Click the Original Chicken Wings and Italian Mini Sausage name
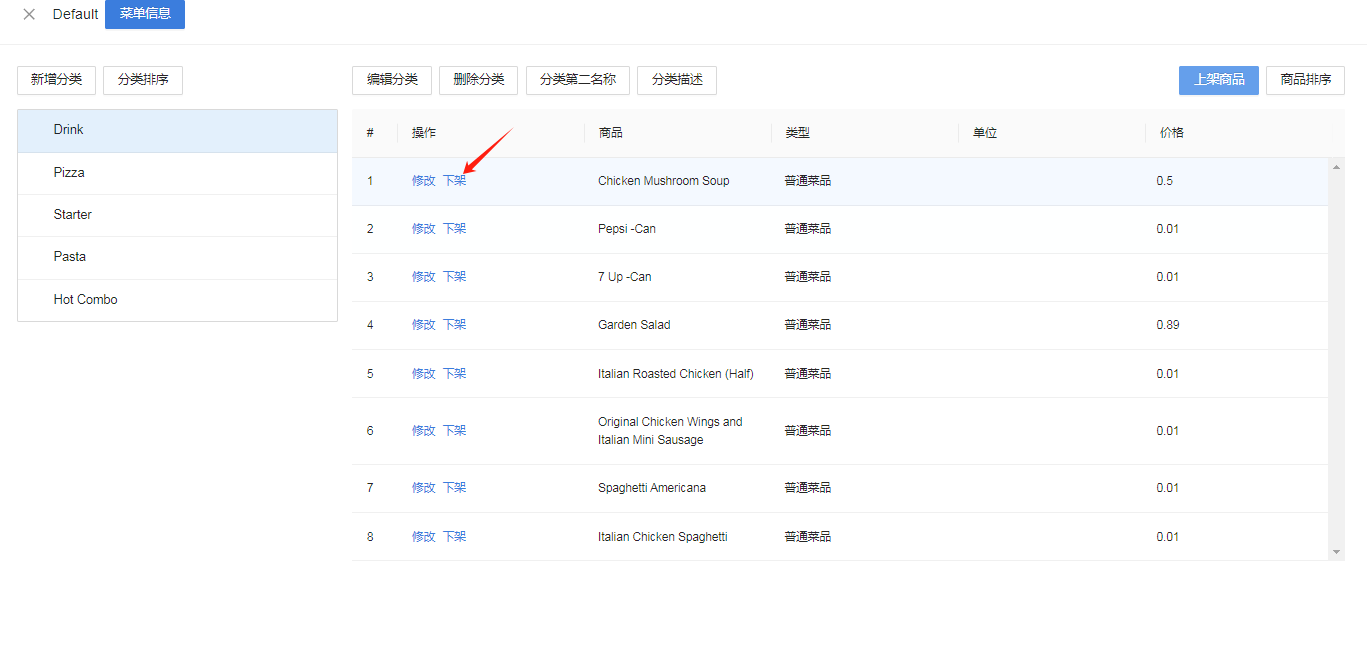1367x645 pixels. tap(670, 431)
